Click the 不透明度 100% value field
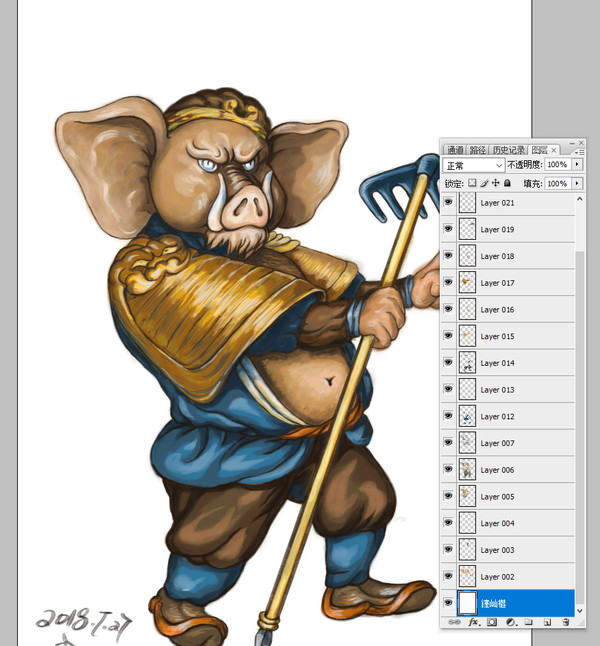 pyautogui.click(x=558, y=164)
